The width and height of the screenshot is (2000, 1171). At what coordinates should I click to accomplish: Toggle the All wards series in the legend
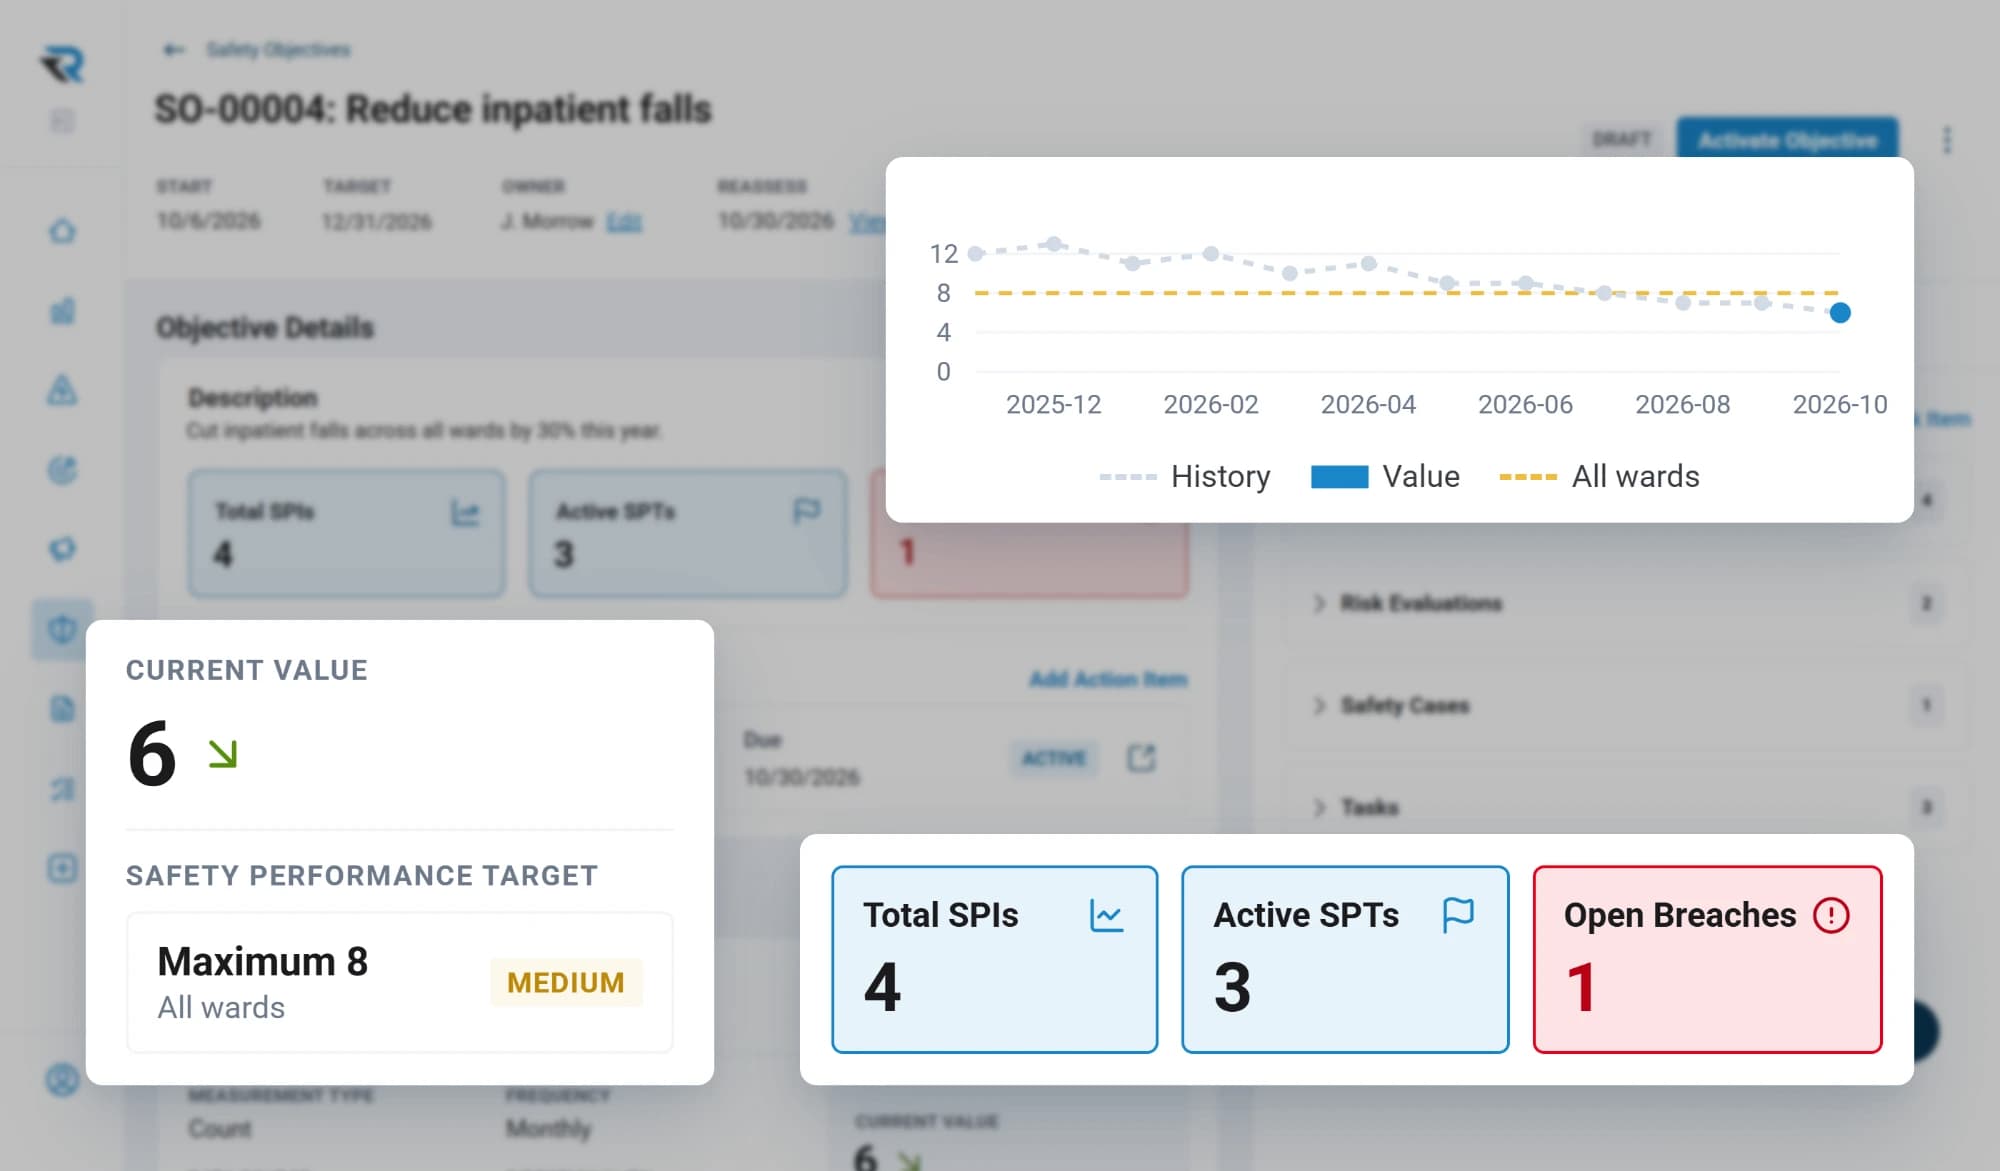(x=1598, y=476)
